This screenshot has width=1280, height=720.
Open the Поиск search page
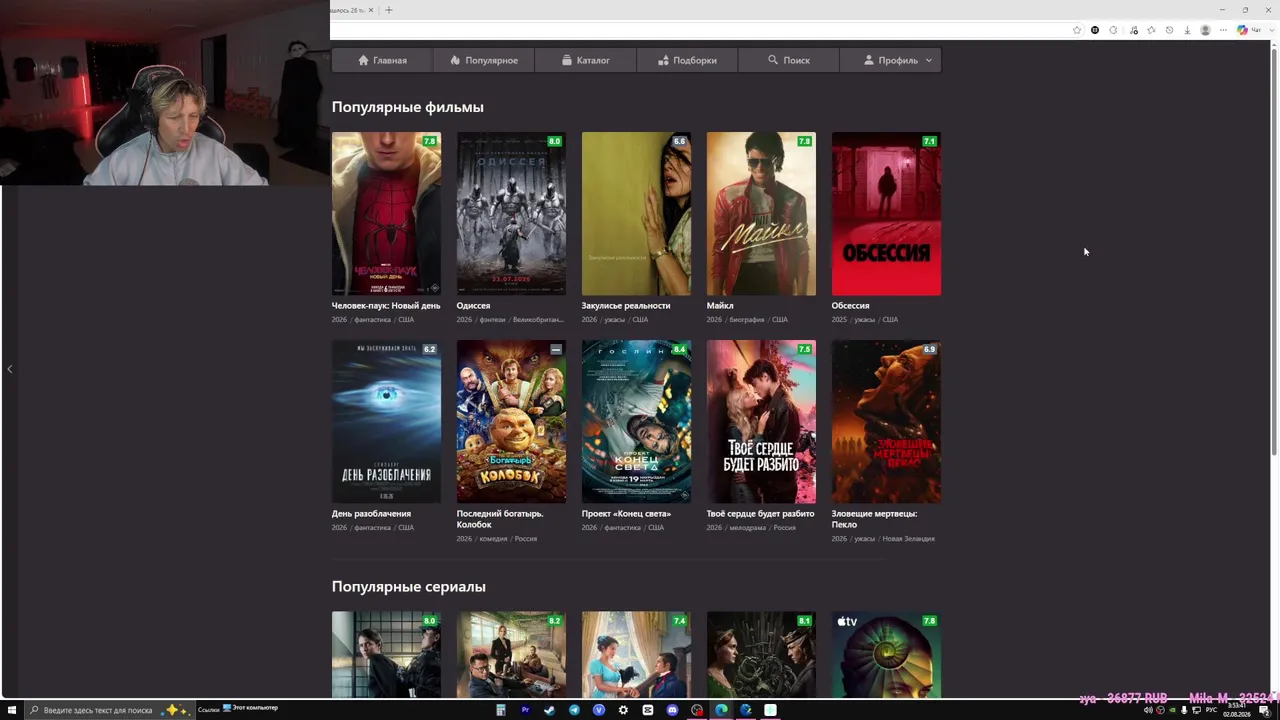pyautogui.click(x=788, y=60)
